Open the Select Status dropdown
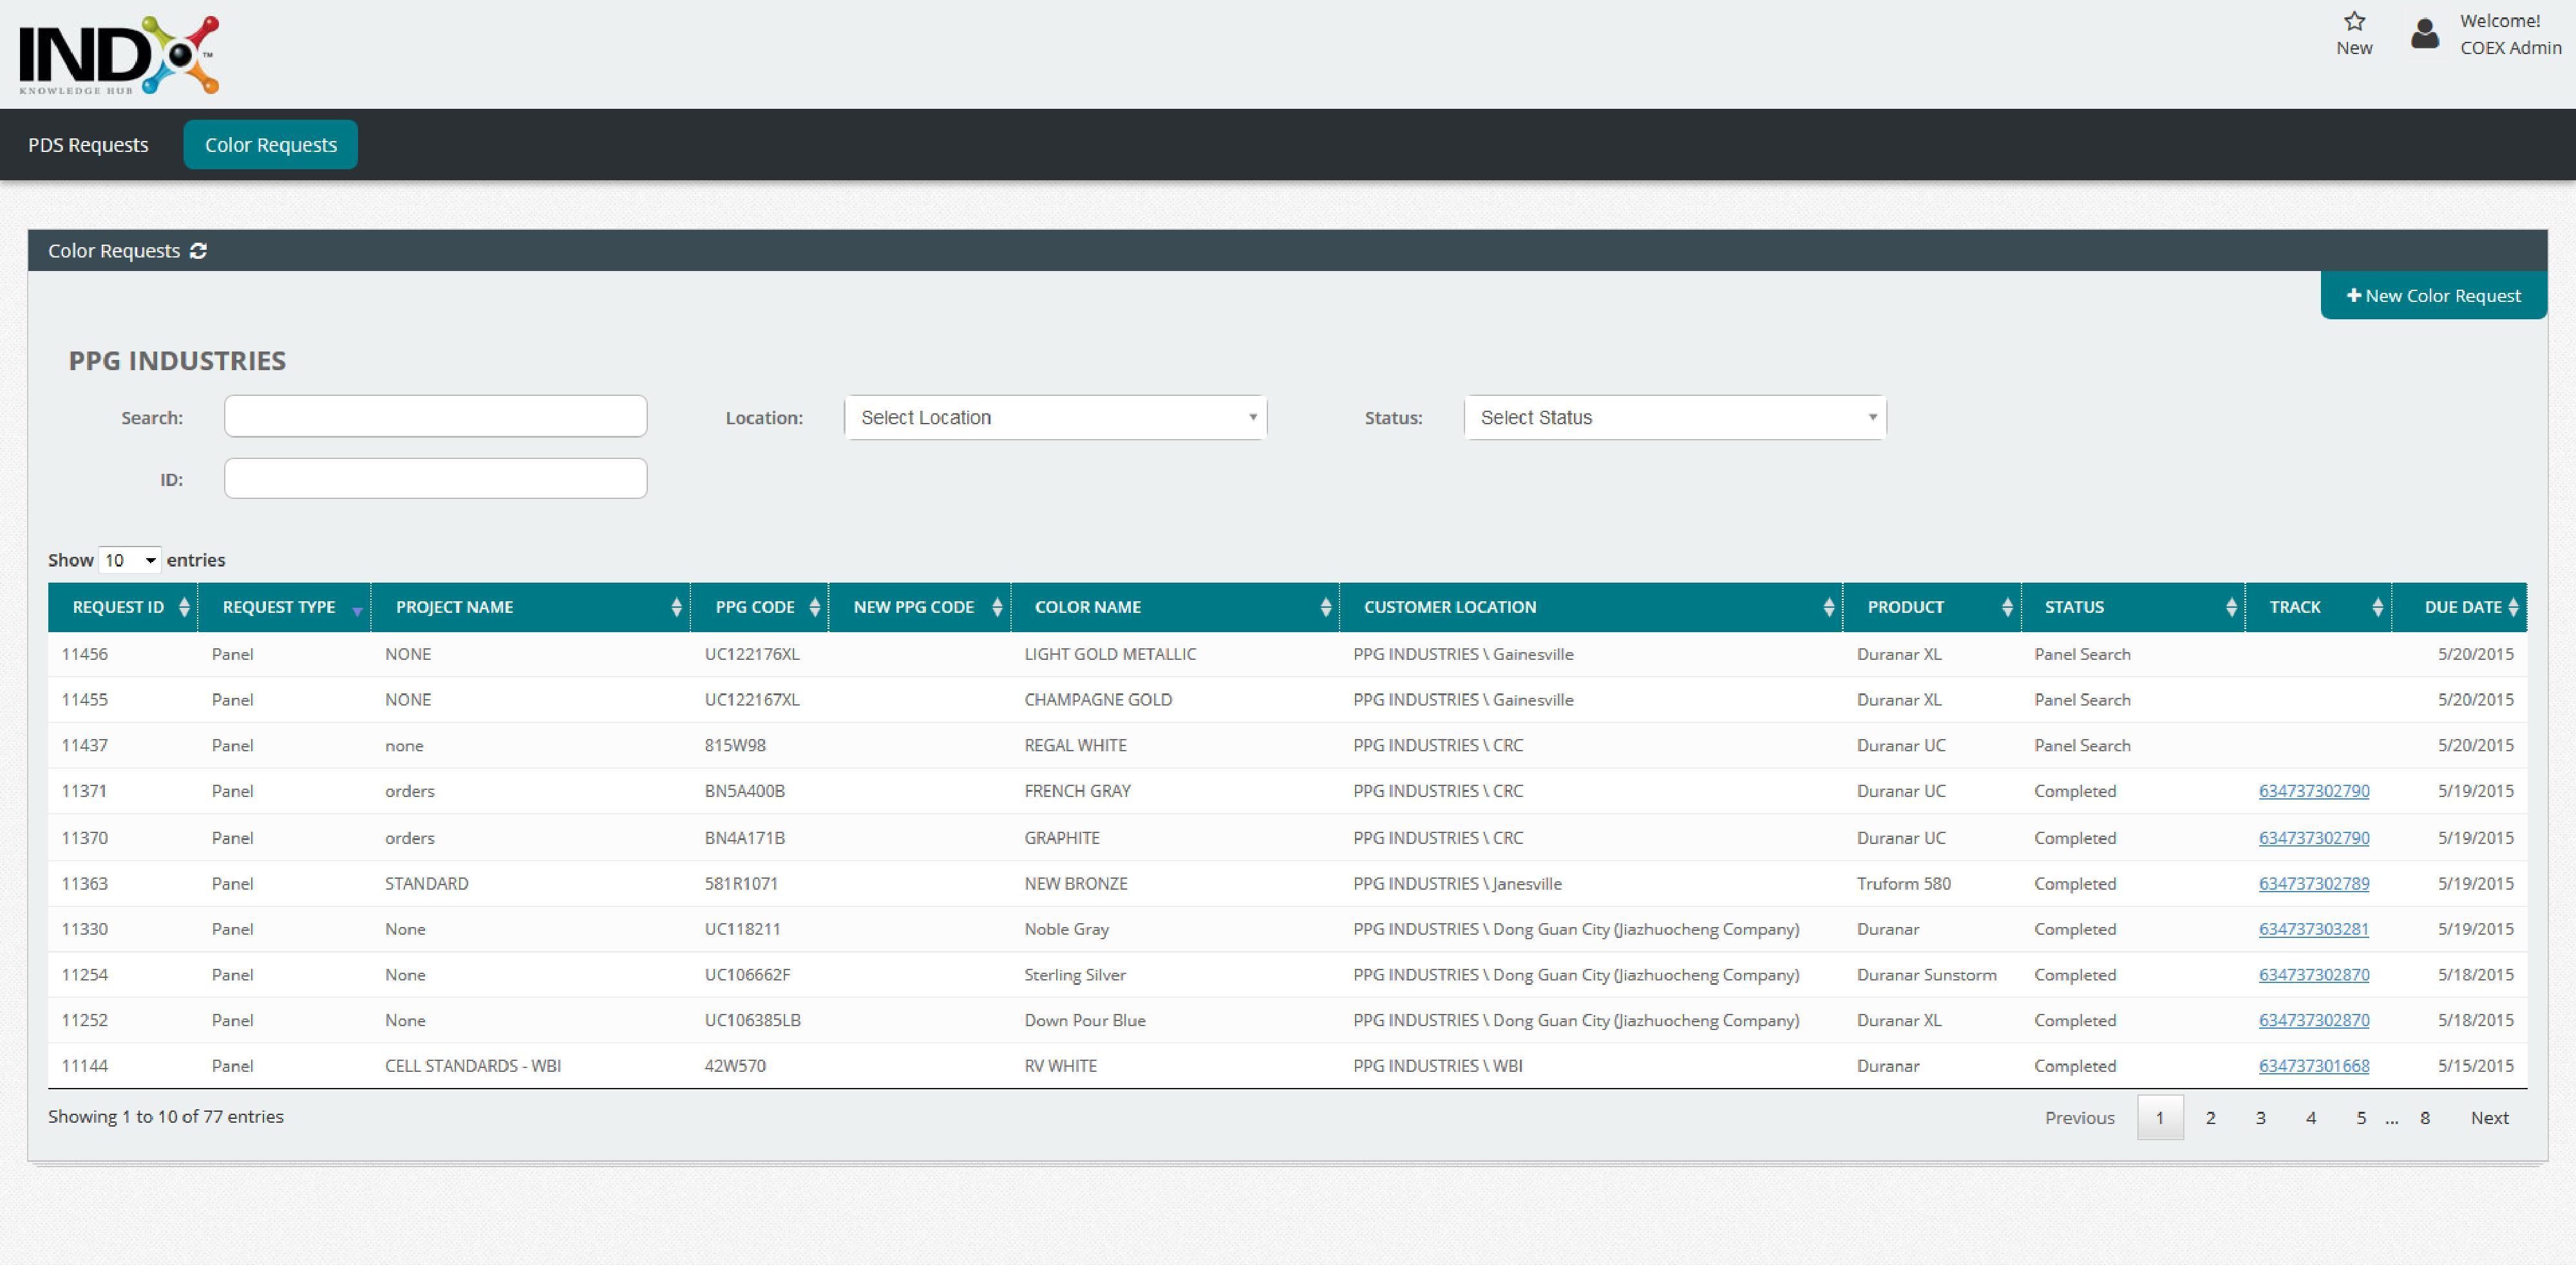This screenshot has width=2576, height=1265. tap(1675, 418)
